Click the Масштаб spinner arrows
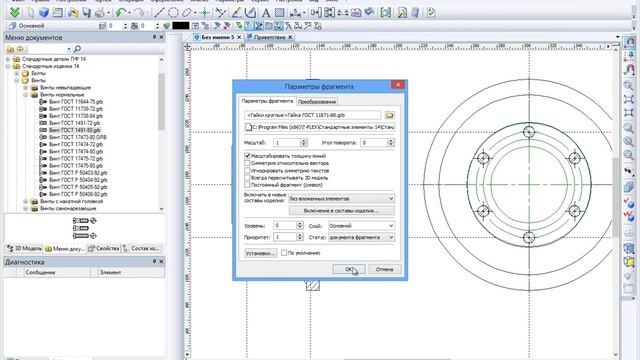This screenshot has width=640, height=360. 304,143
